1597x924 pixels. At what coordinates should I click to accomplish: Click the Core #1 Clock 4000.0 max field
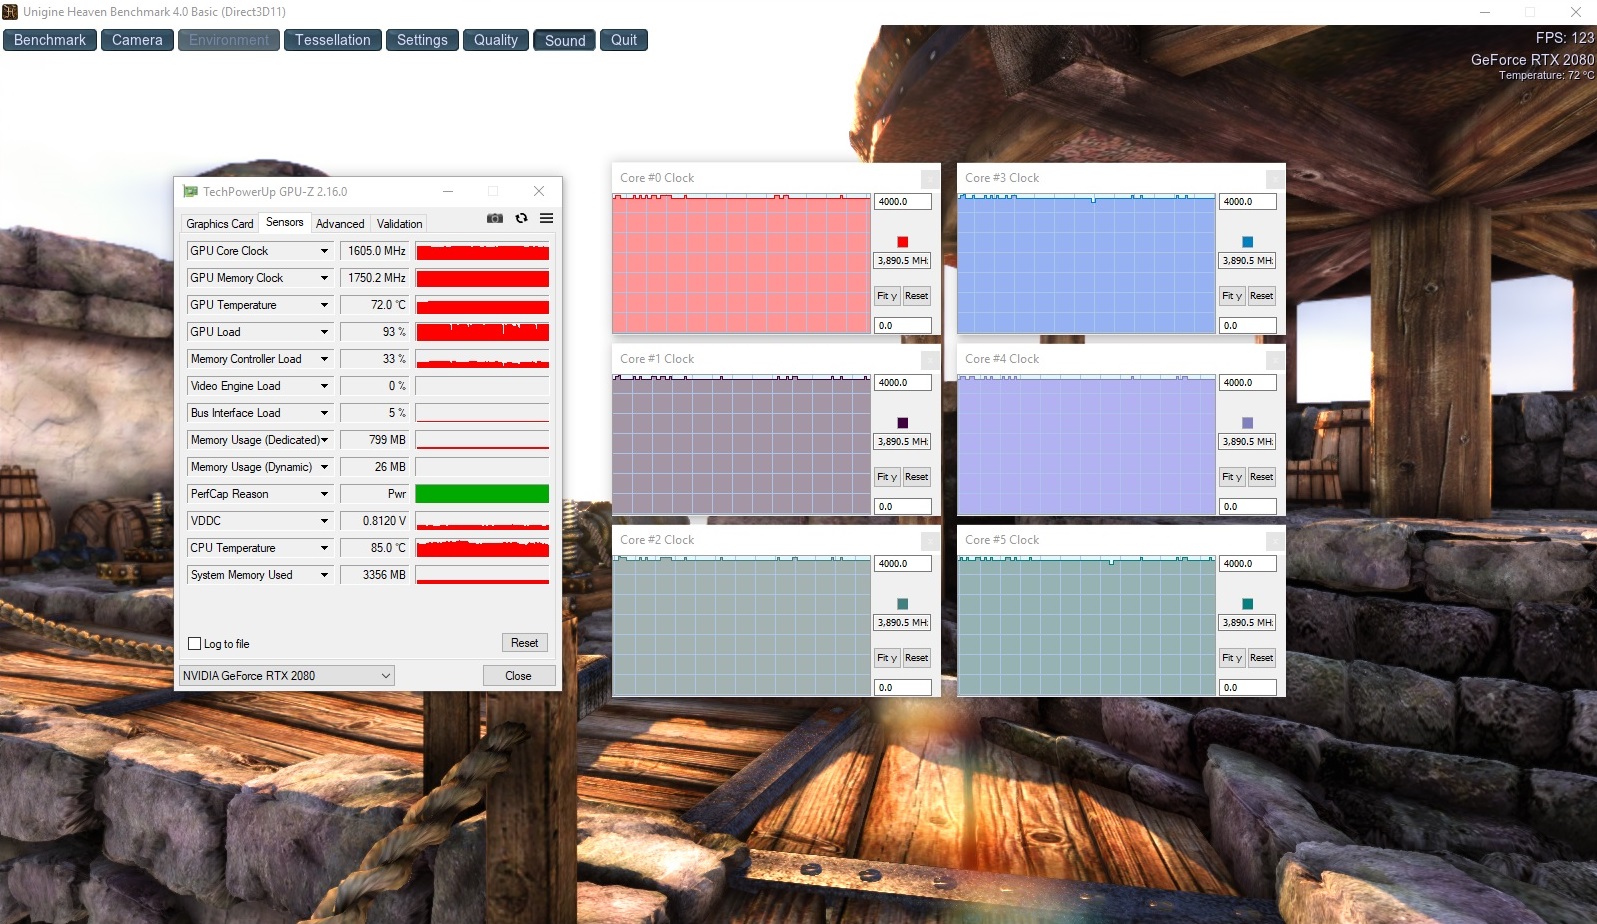(903, 383)
